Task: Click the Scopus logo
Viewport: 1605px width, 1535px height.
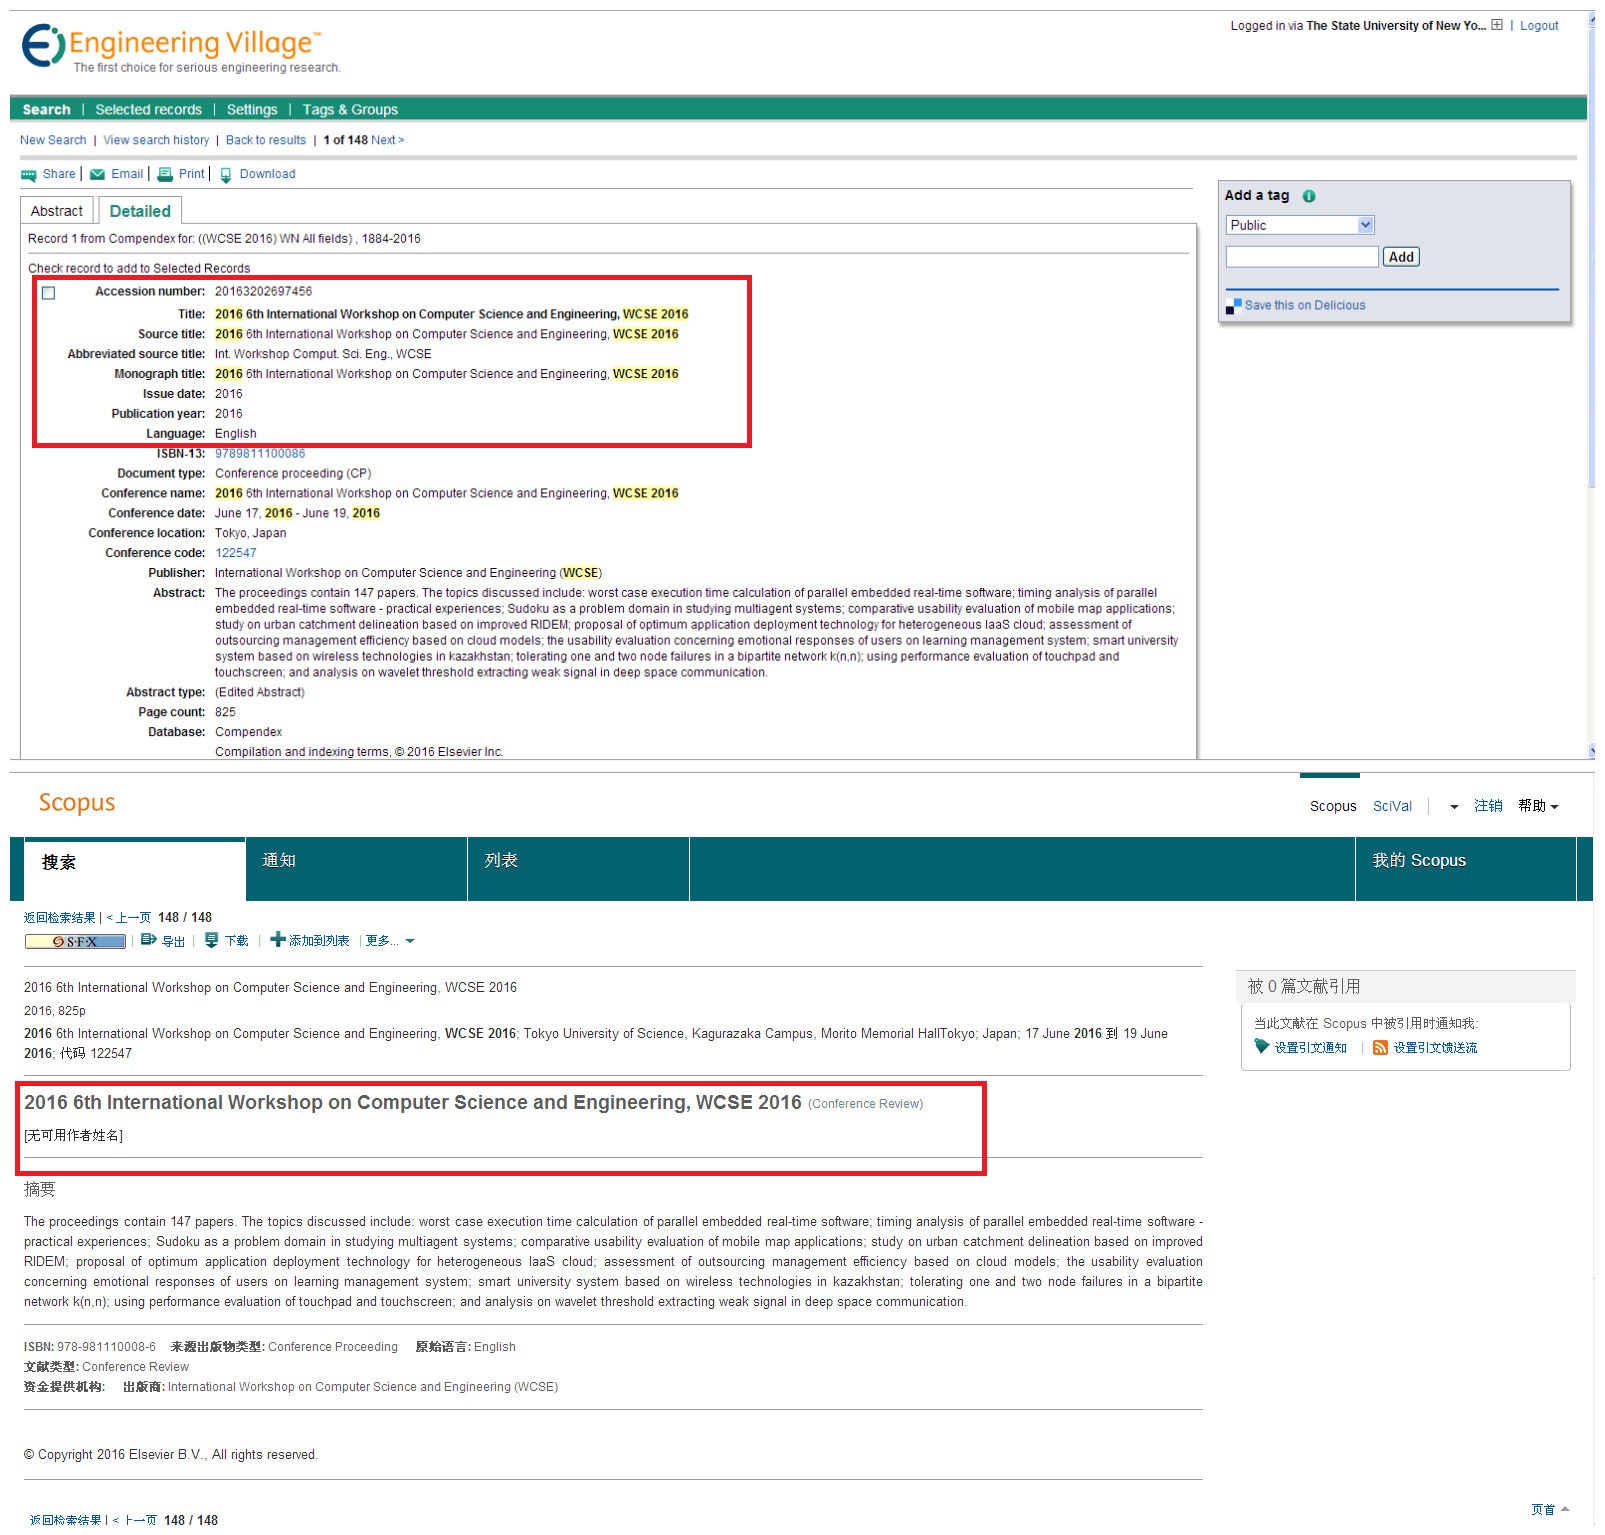Action: pos(77,803)
